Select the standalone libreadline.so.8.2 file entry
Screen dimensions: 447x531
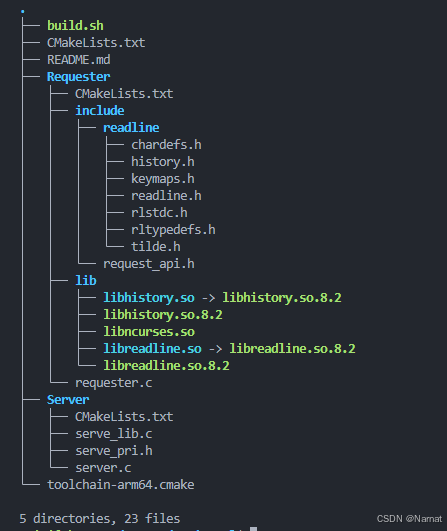pyautogui.click(x=166, y=366)
